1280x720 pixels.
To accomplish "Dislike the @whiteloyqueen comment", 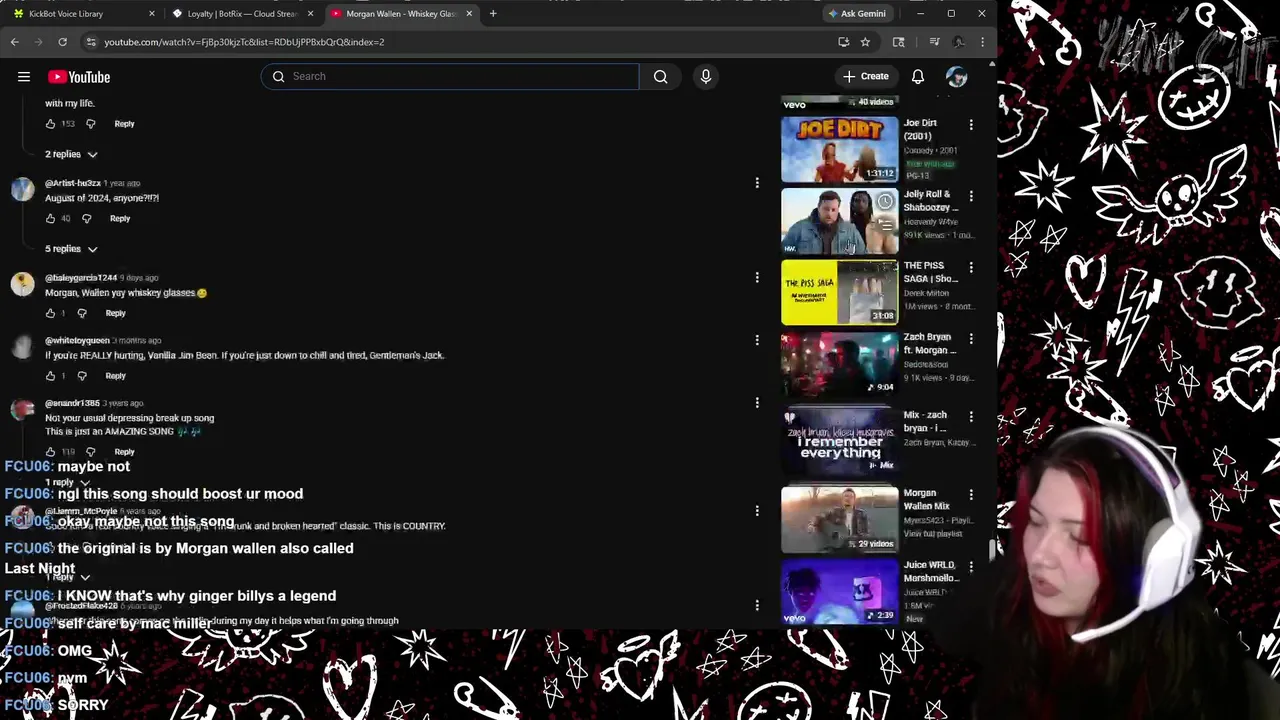I will tap(82, 376).
